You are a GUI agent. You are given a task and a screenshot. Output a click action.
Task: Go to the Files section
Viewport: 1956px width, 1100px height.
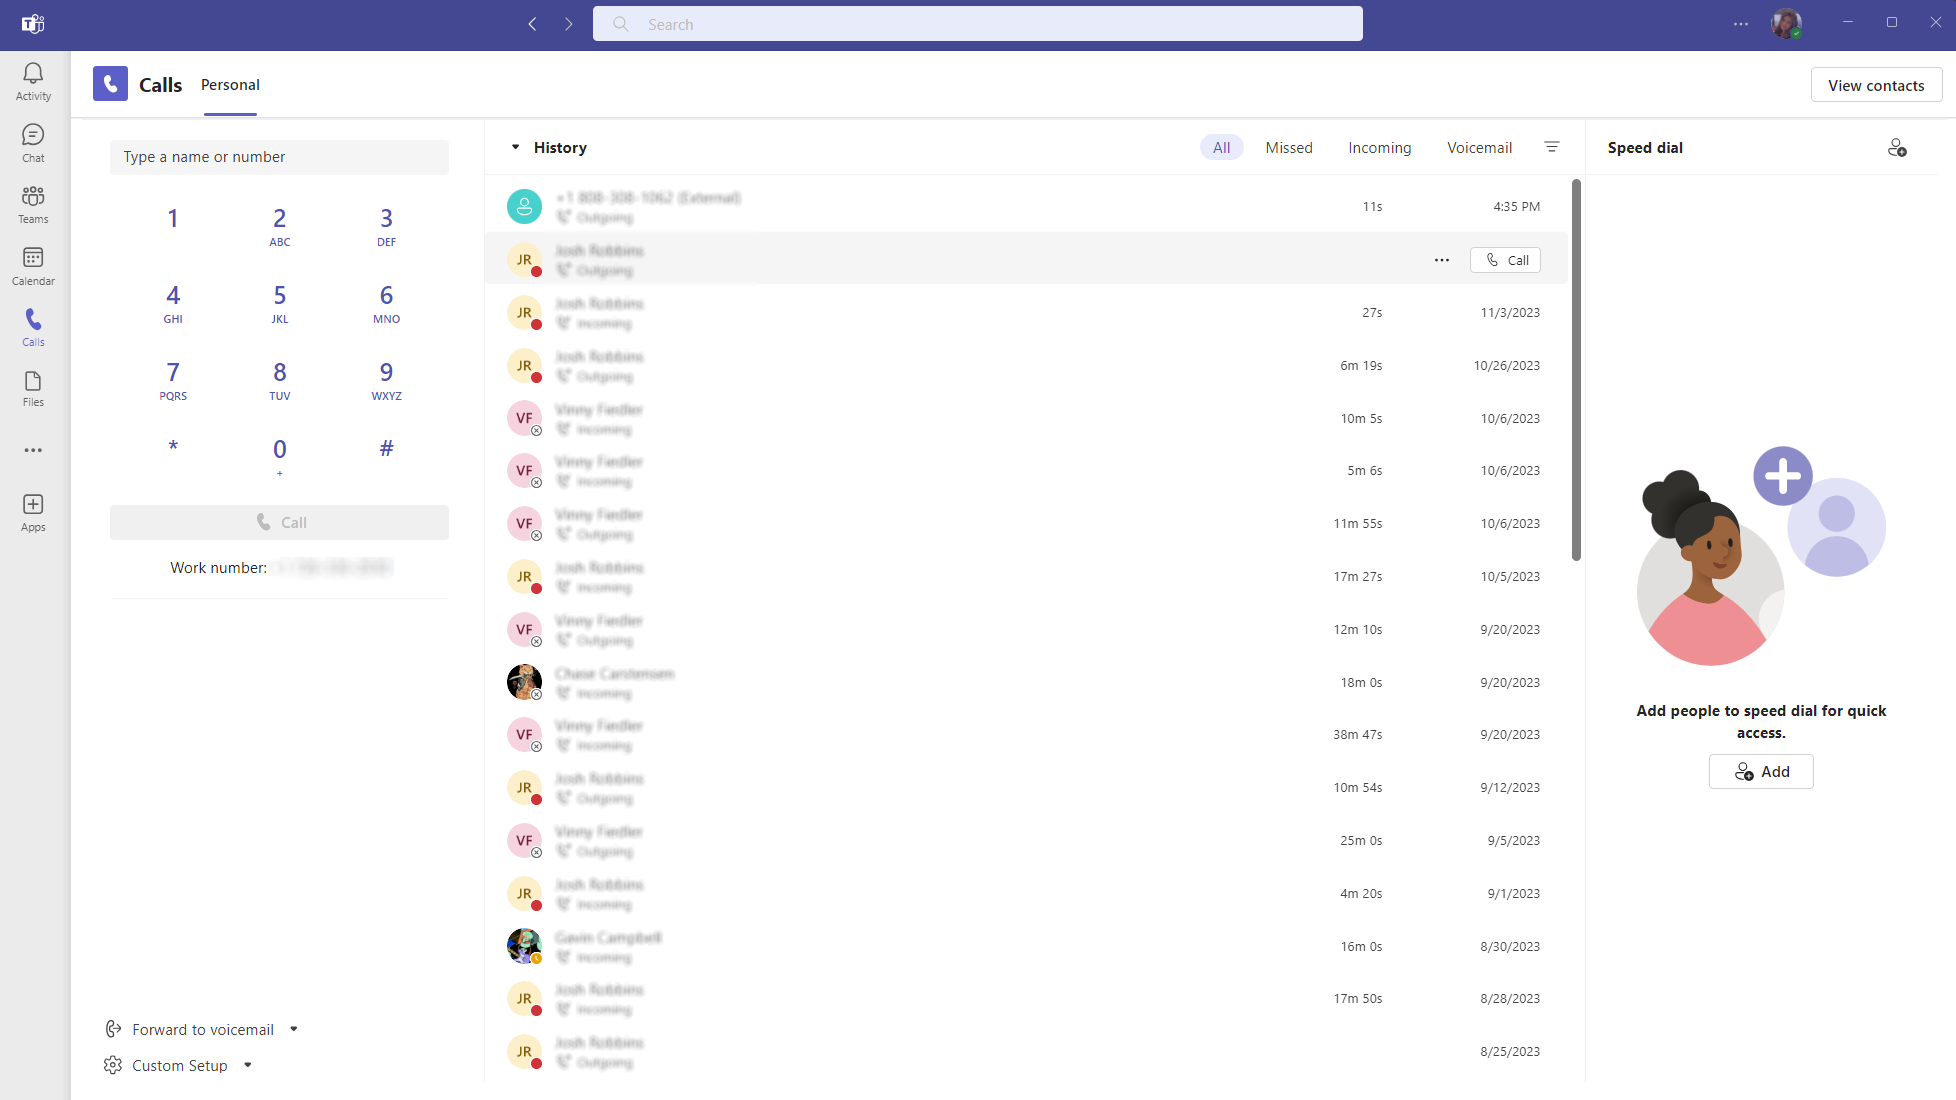[33, 386]
